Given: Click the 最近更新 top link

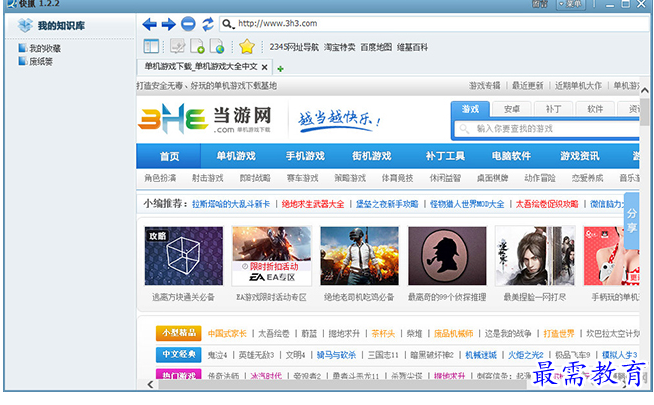Looking at the screenshot, I should [528, 86].
